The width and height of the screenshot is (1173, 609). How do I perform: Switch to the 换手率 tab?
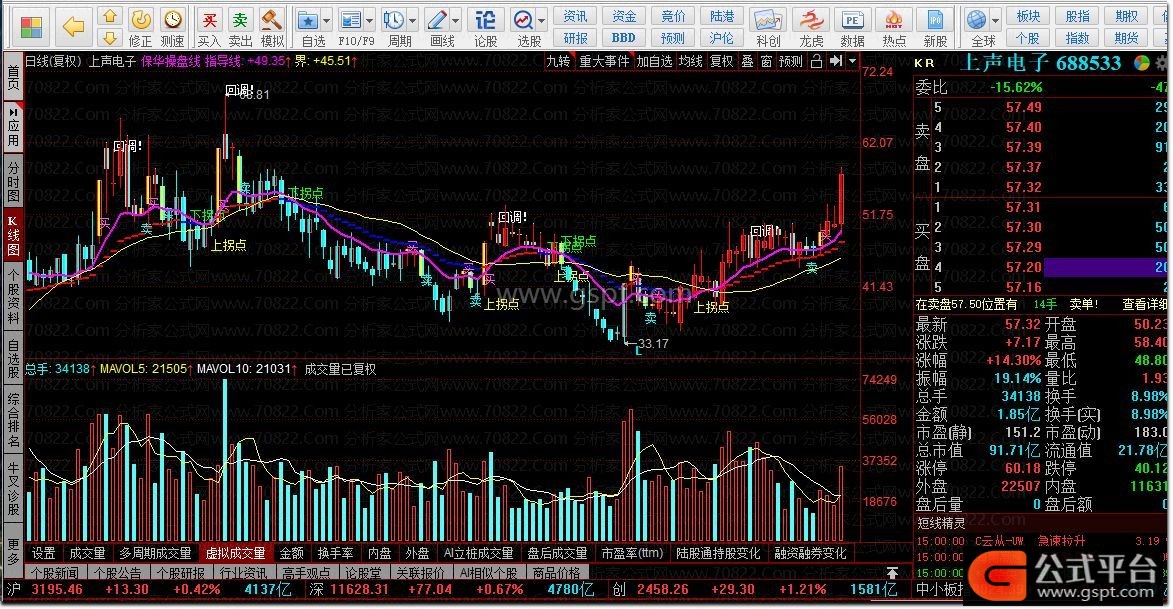335,554
